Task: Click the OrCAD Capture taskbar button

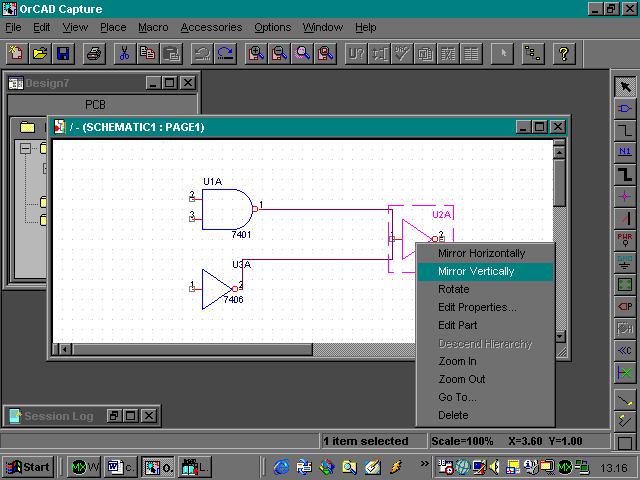Action: point(158,467)
